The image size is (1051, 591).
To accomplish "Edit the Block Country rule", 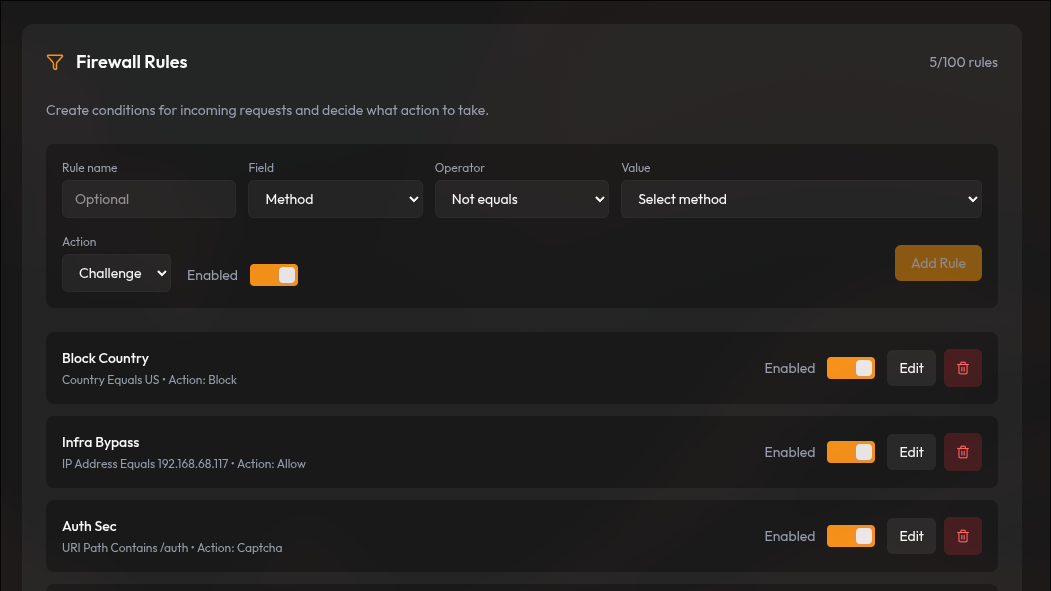I will 910,368.
